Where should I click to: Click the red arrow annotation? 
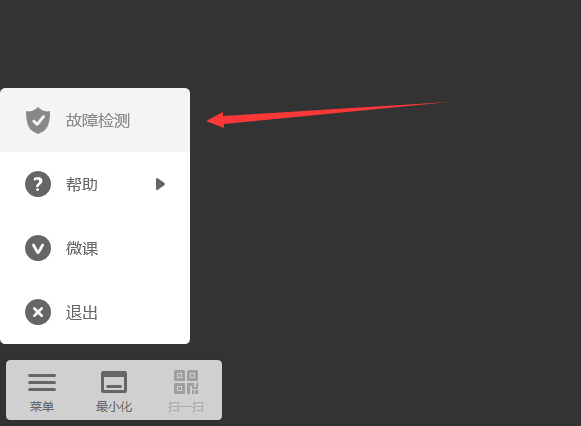pos(326,114)
